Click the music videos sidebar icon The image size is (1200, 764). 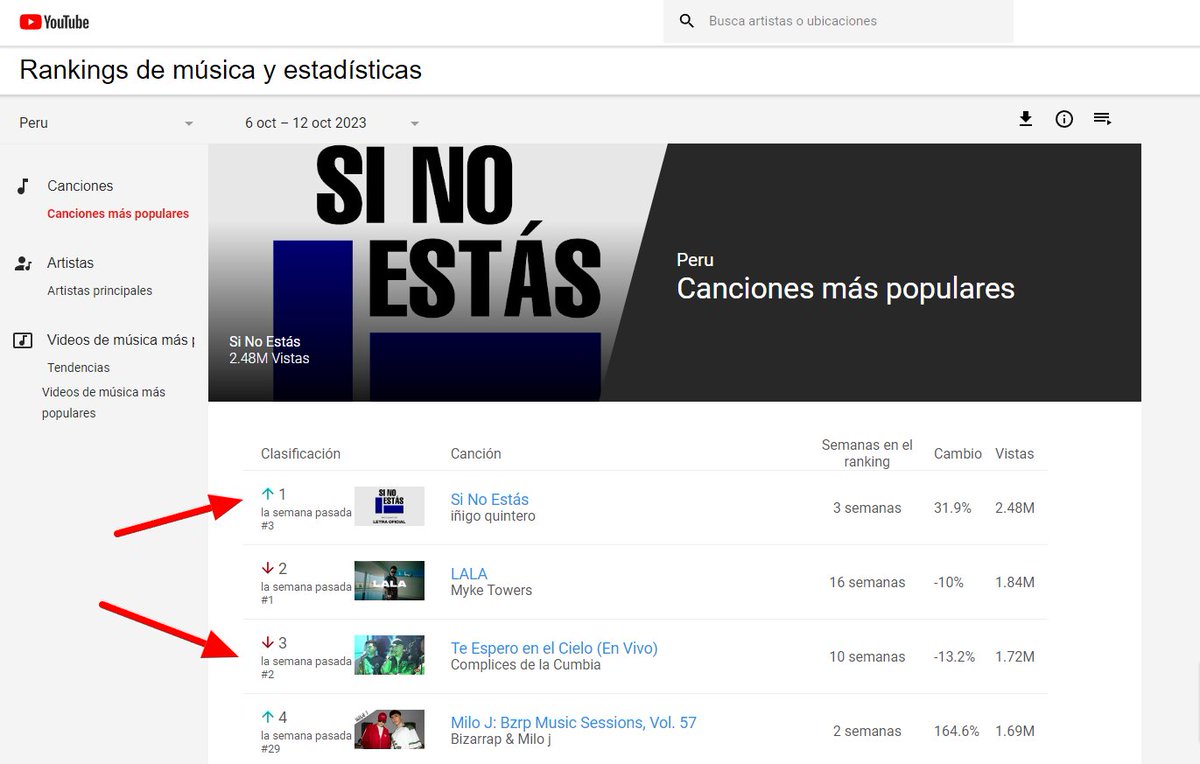pos(23,340)
